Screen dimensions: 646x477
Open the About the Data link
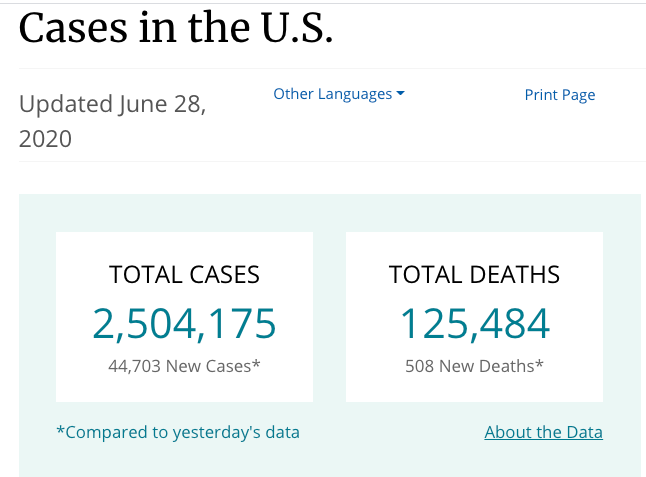click(x=543, y=432)
